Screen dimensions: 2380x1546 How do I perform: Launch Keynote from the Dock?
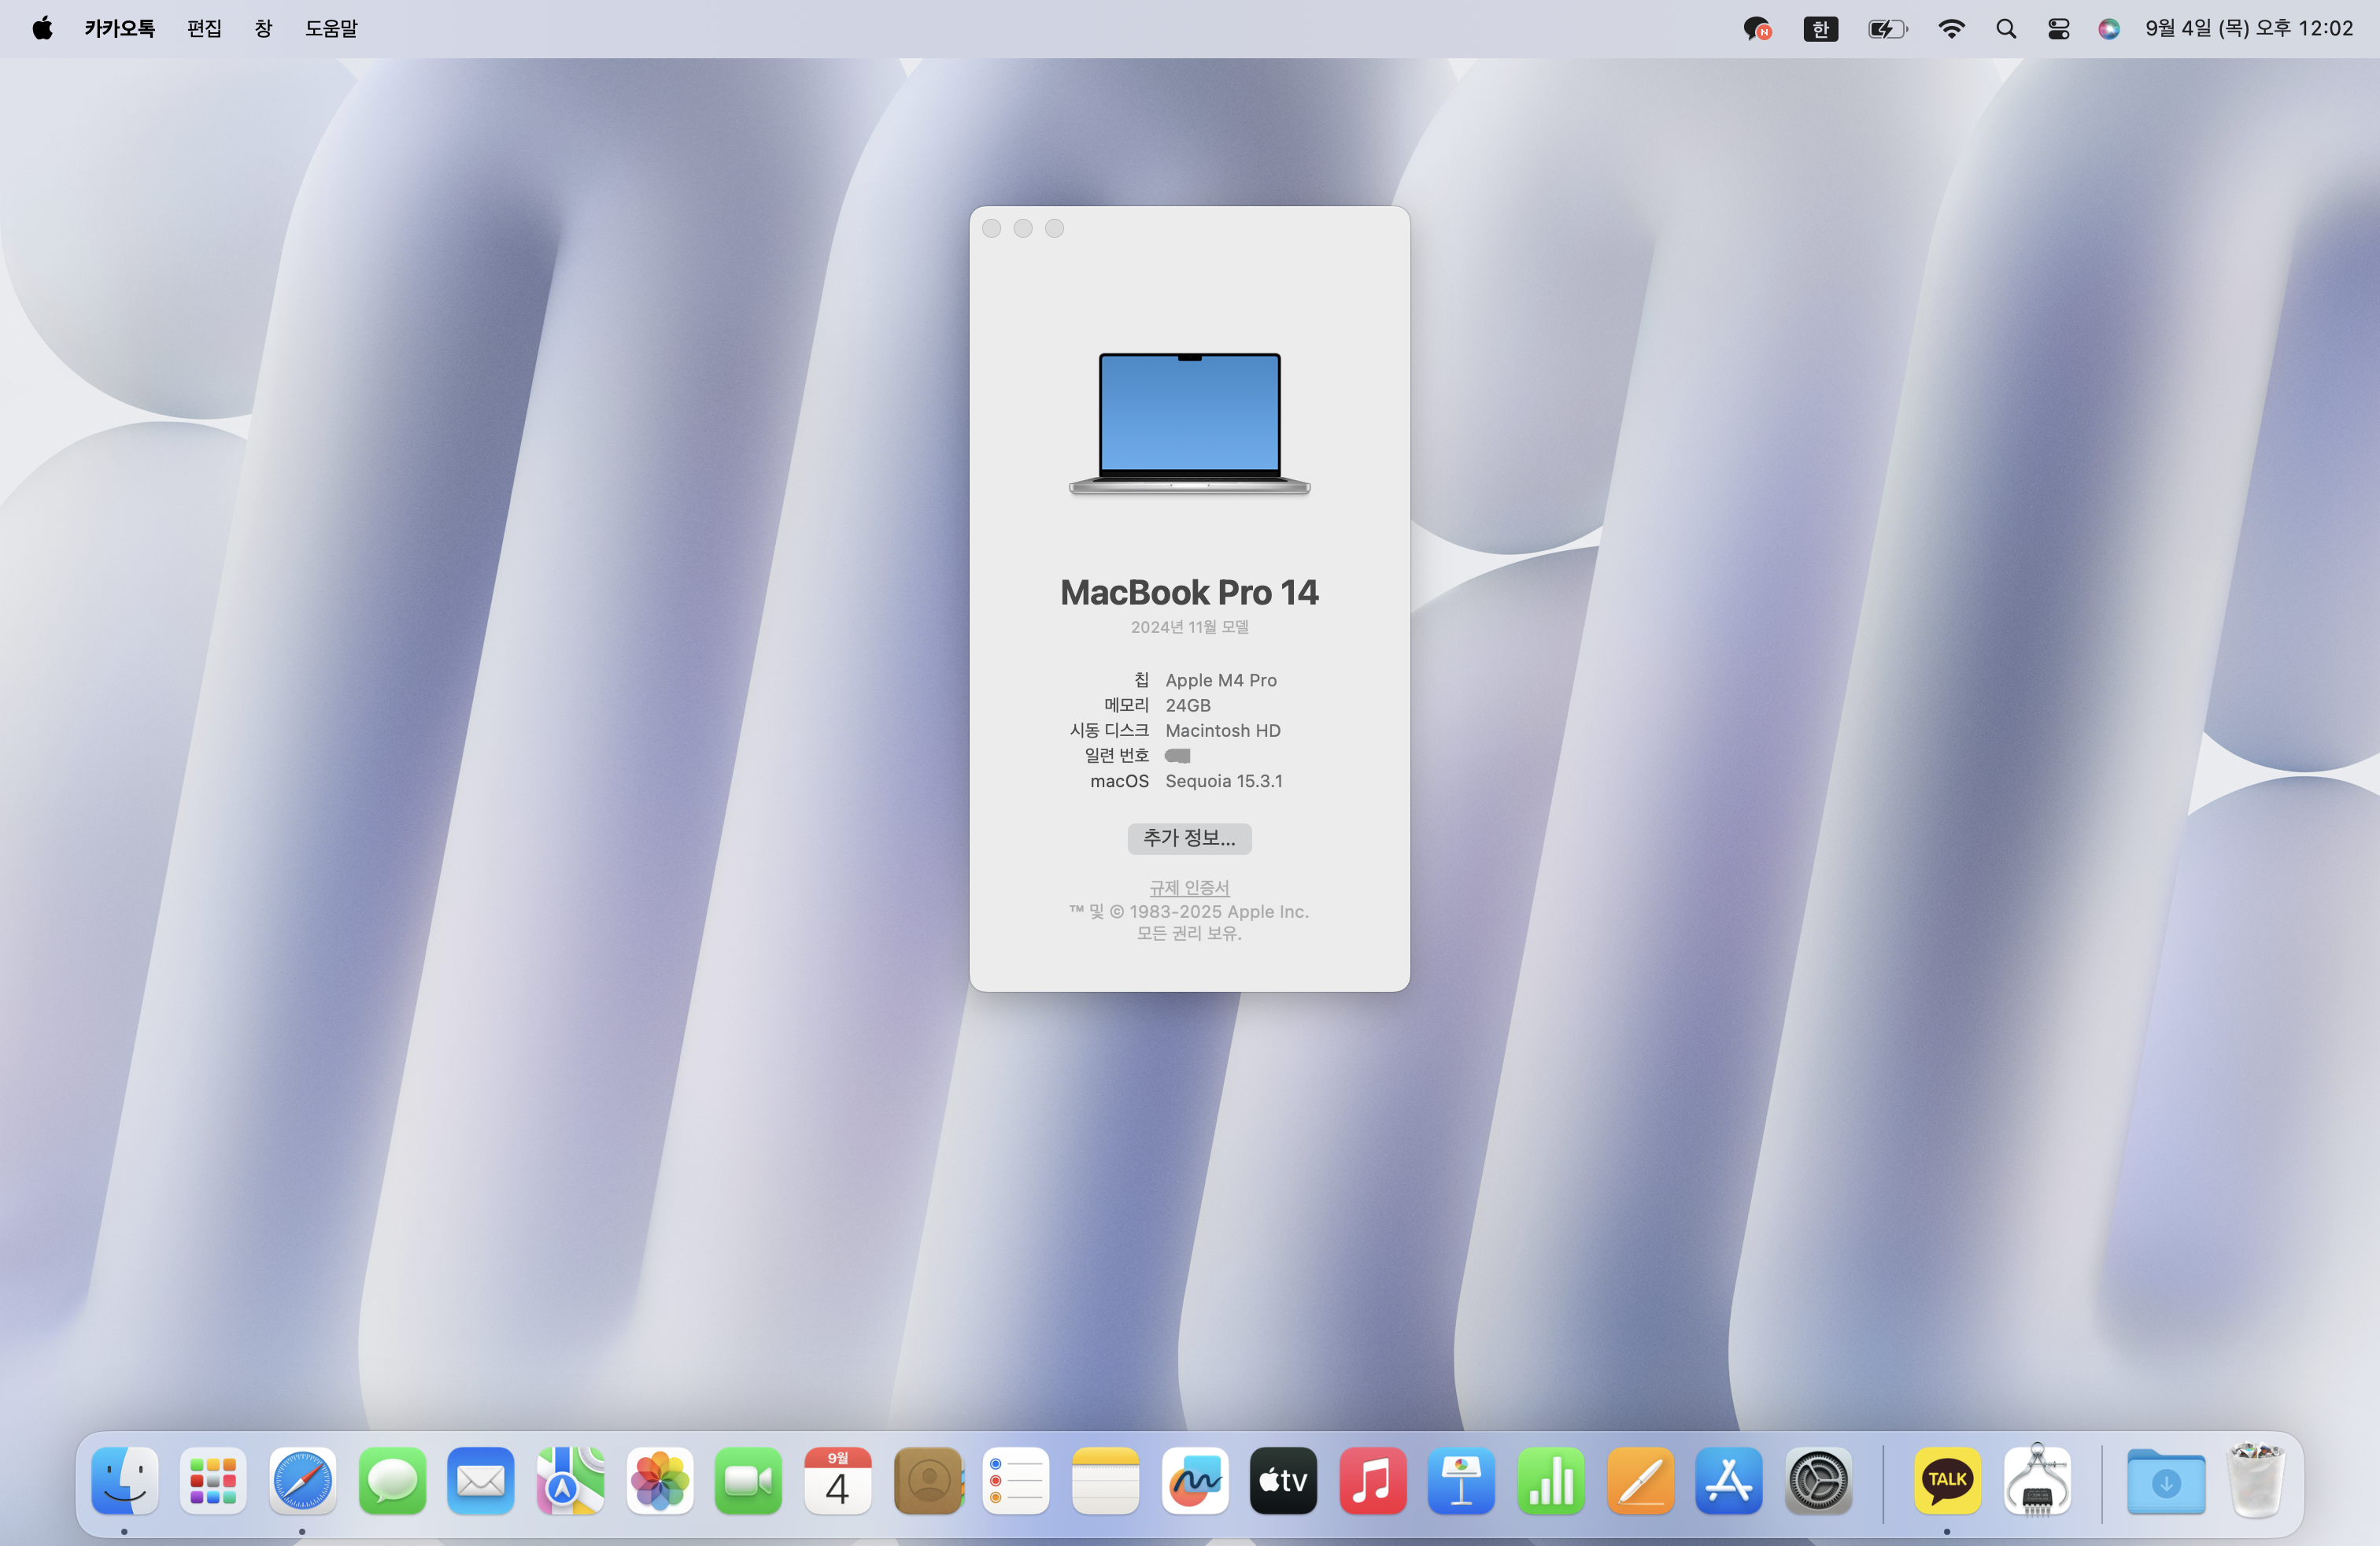click(1461, 1481)
